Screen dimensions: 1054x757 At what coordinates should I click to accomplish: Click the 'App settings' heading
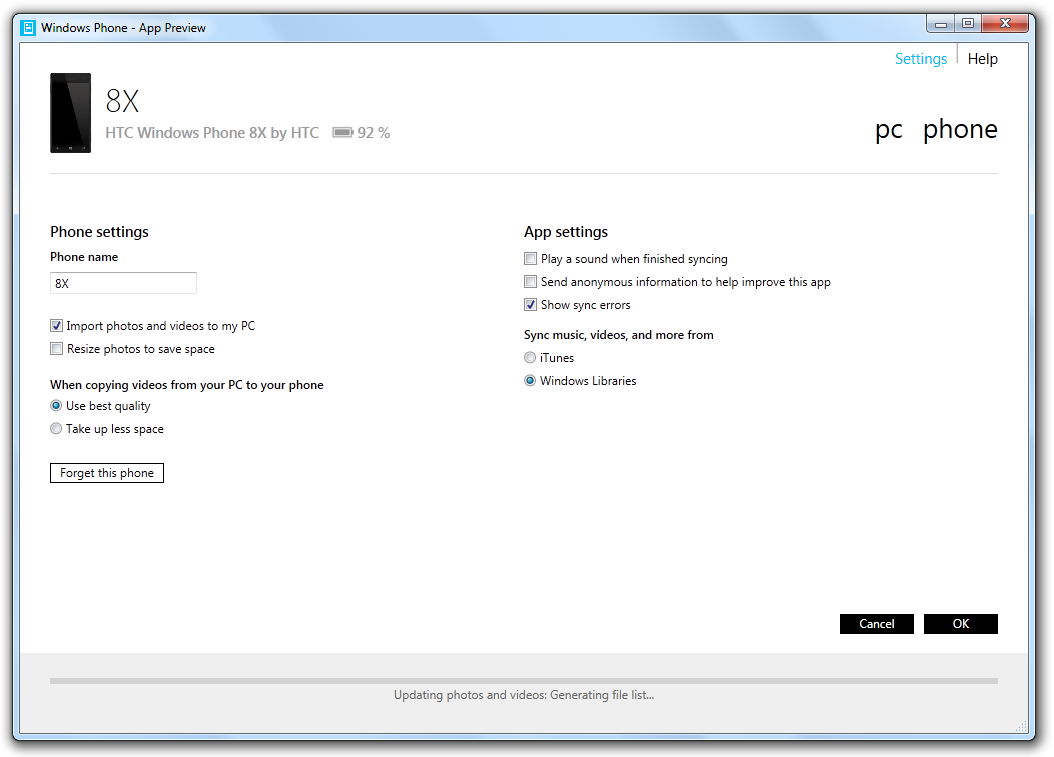pos(566,232)
